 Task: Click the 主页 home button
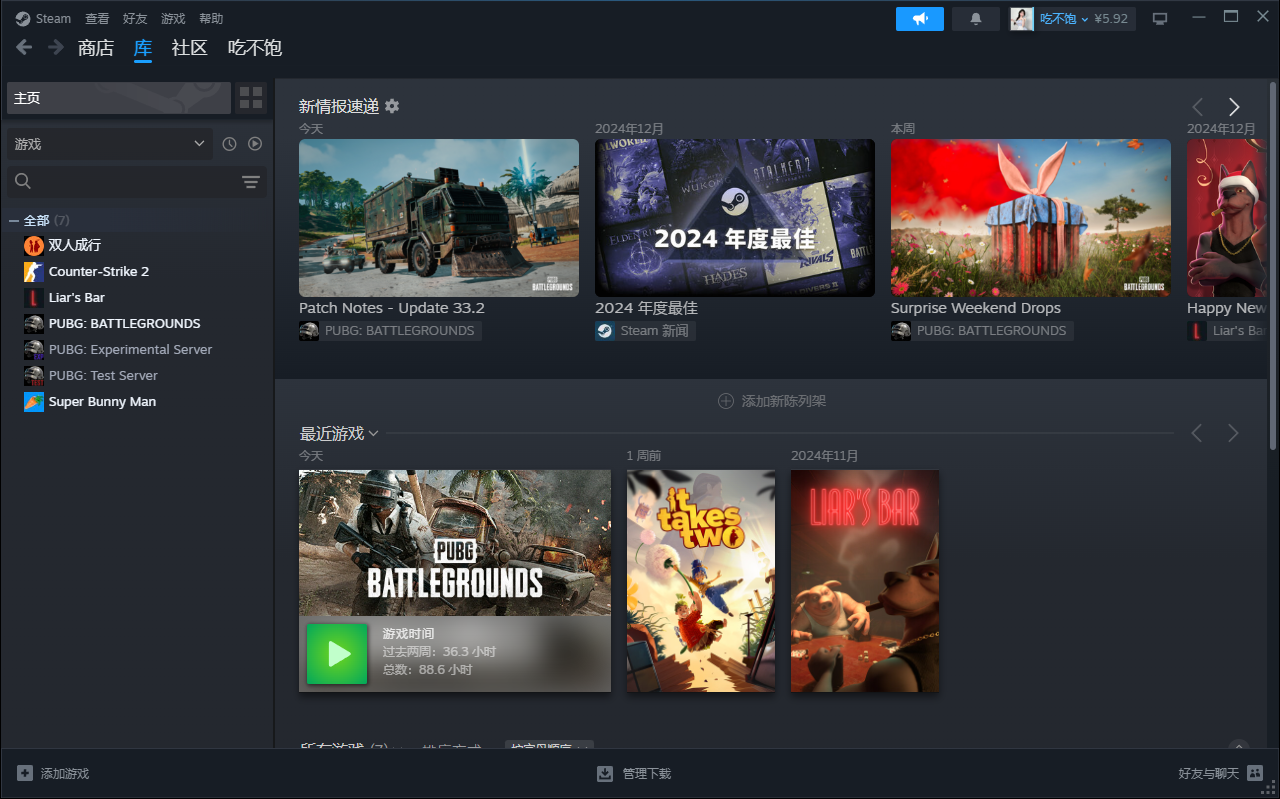pos(119,98)
